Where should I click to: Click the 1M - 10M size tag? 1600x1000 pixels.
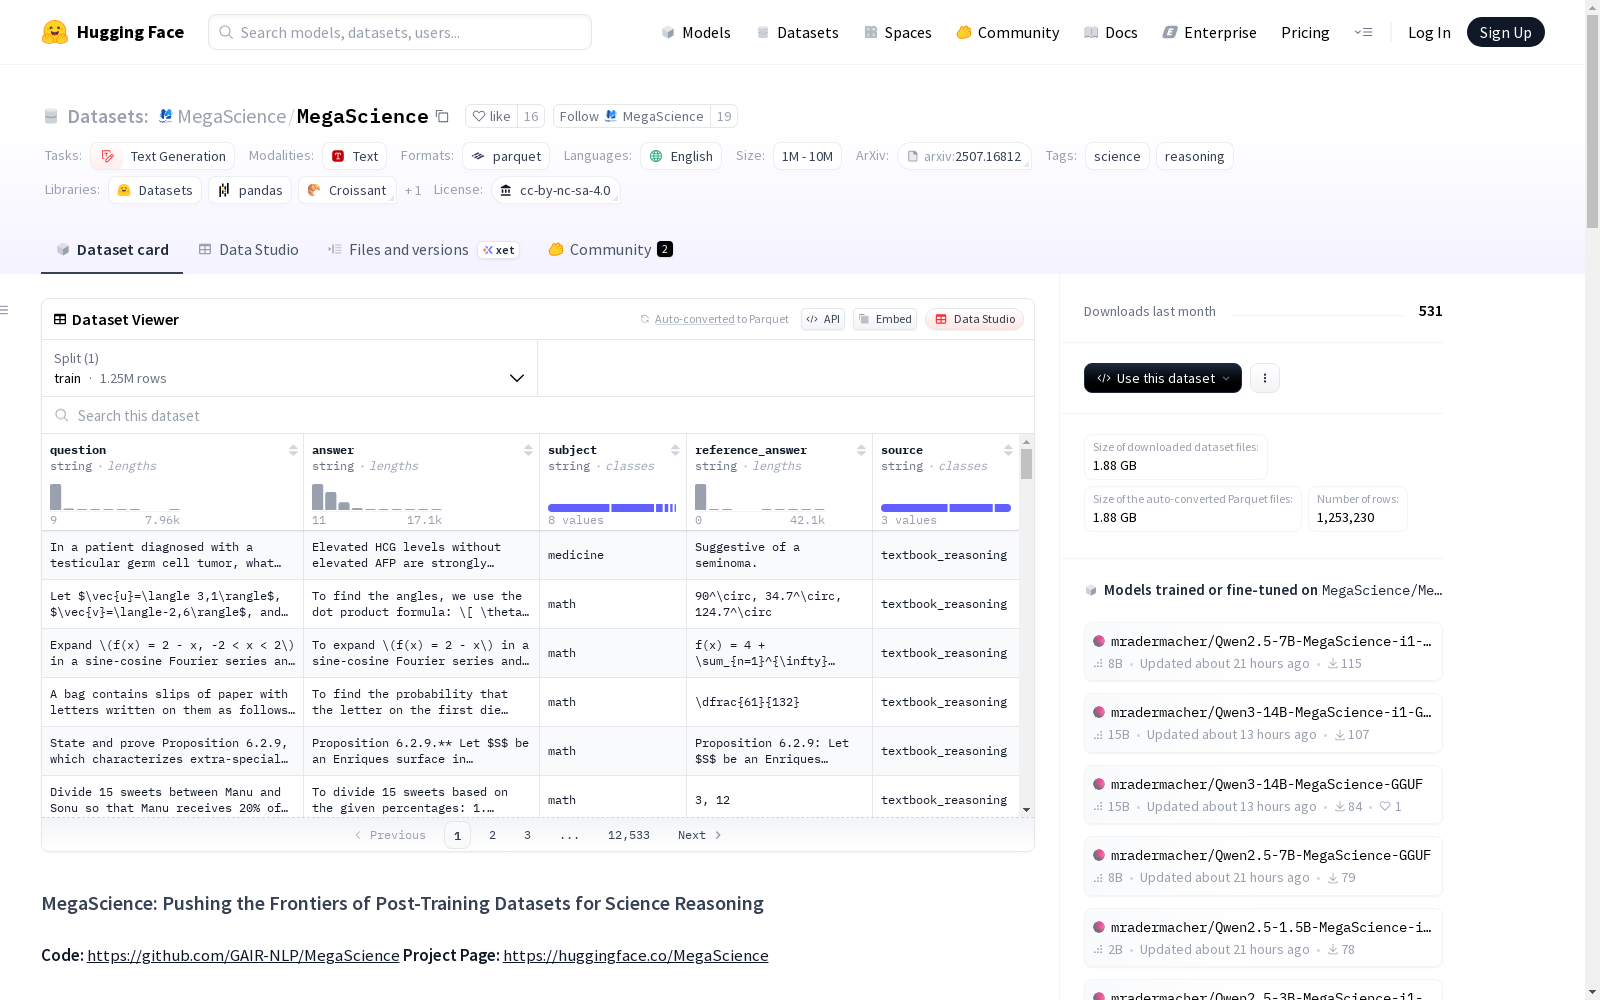(x=807, y=156)
